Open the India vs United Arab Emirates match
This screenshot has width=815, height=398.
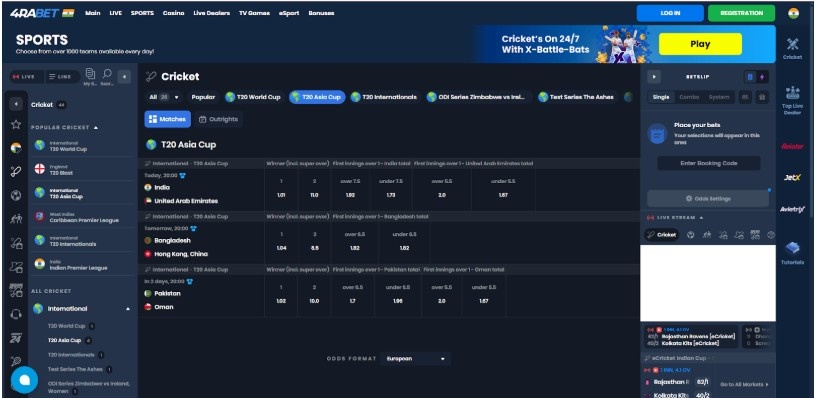pos(201,190)
